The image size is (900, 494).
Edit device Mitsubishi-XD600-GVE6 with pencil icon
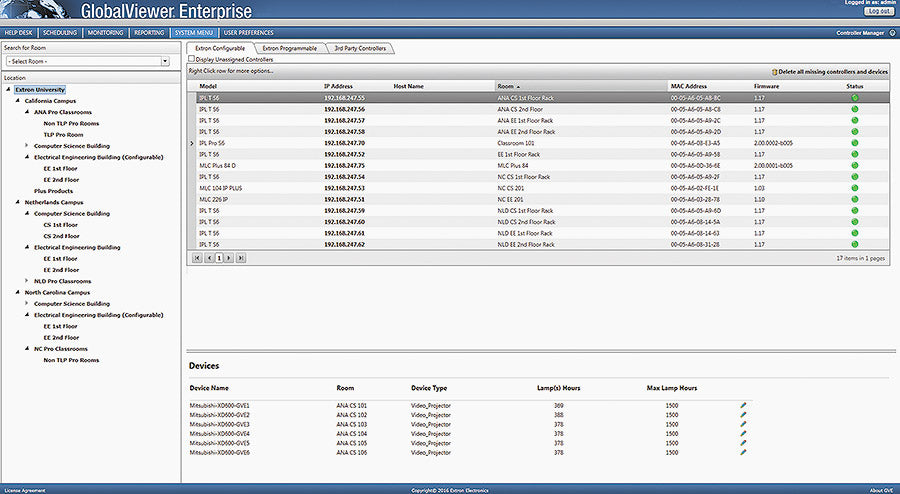coord(743,452)
